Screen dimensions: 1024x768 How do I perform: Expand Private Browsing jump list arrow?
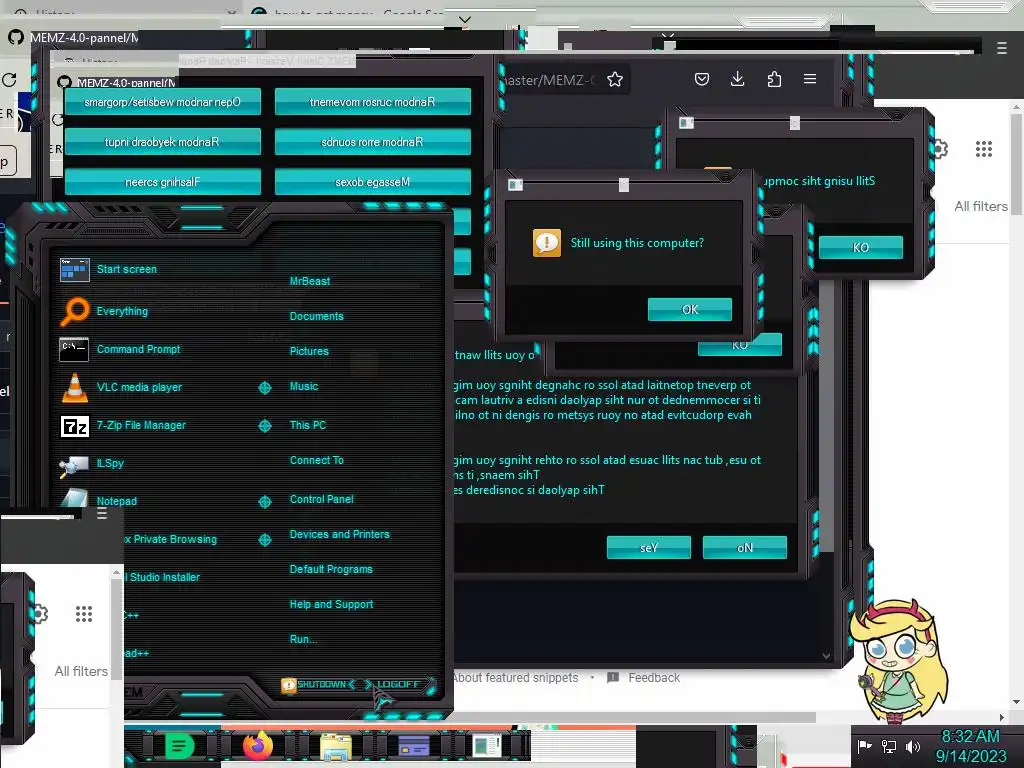(264, 539)
